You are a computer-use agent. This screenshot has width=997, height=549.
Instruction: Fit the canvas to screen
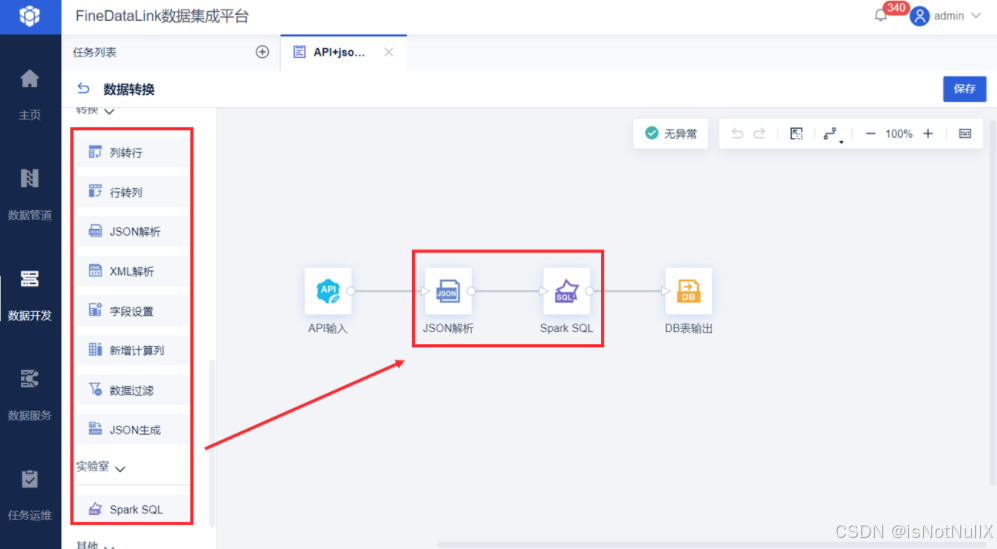796,134
